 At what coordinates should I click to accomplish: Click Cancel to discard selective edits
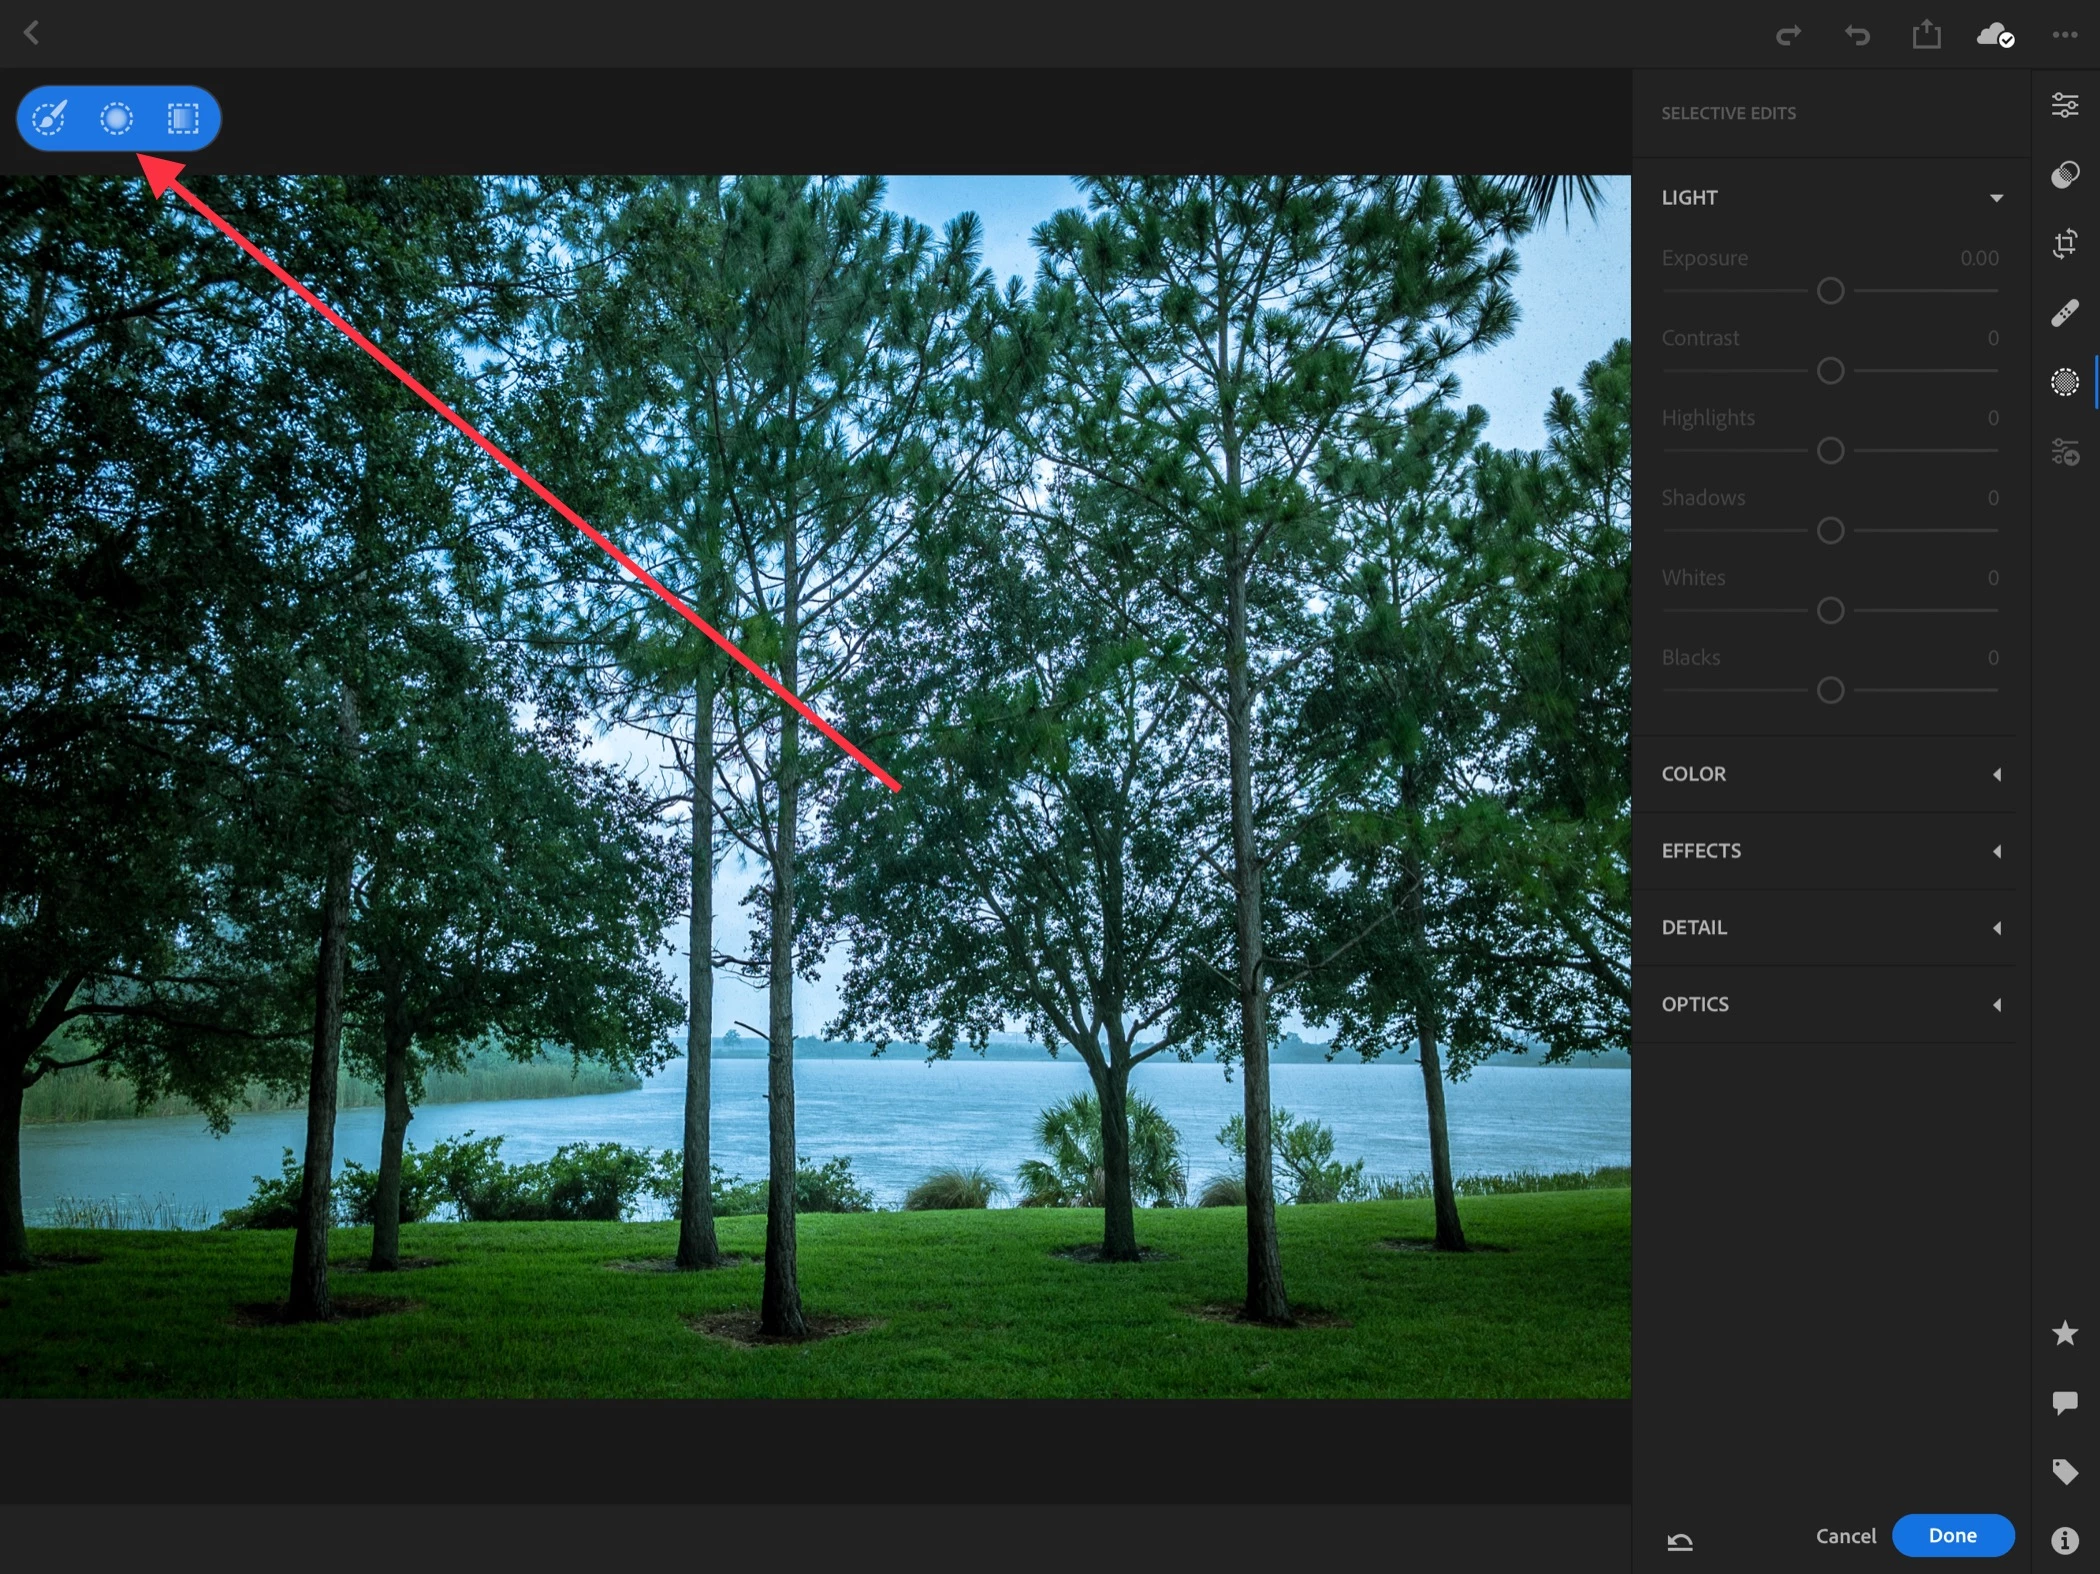click(1845, 1535)
